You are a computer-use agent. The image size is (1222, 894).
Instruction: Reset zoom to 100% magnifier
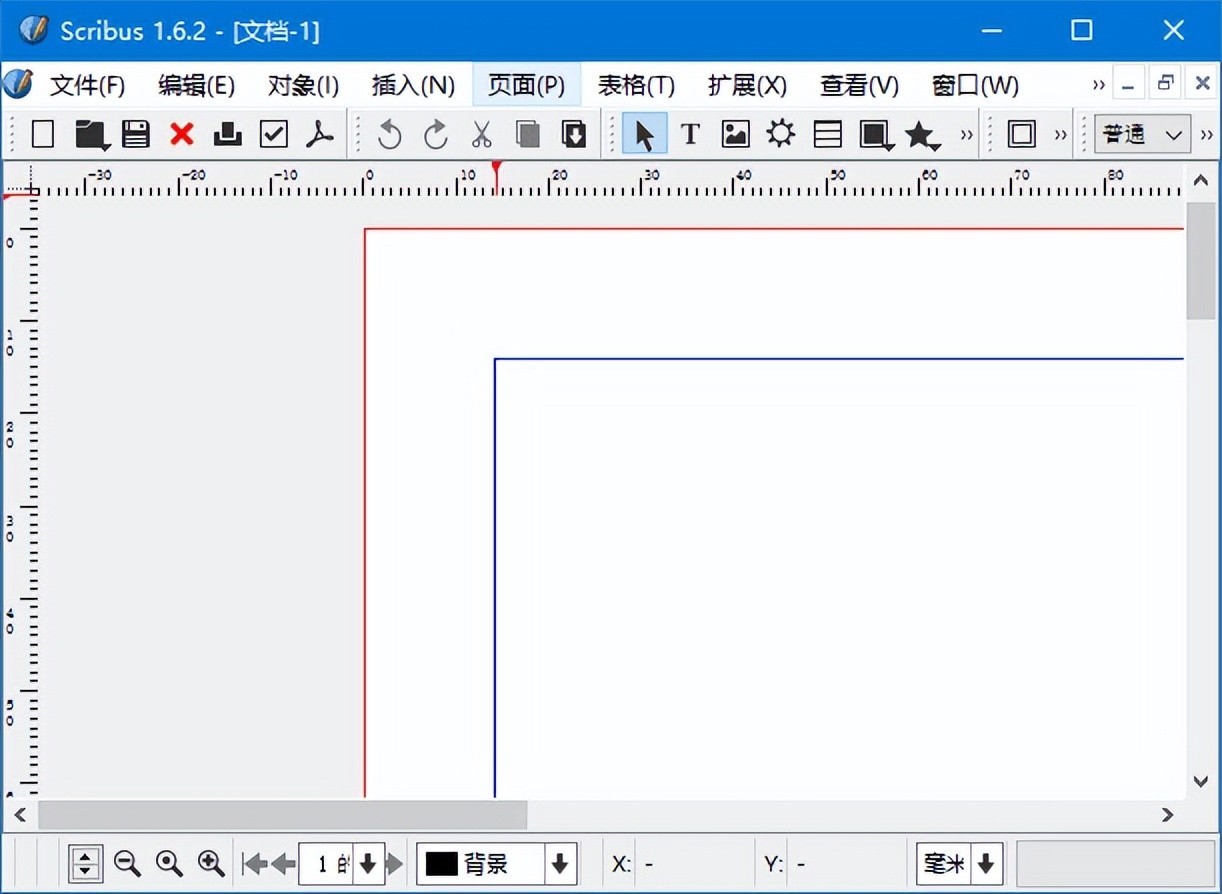(x=169, y=863)
